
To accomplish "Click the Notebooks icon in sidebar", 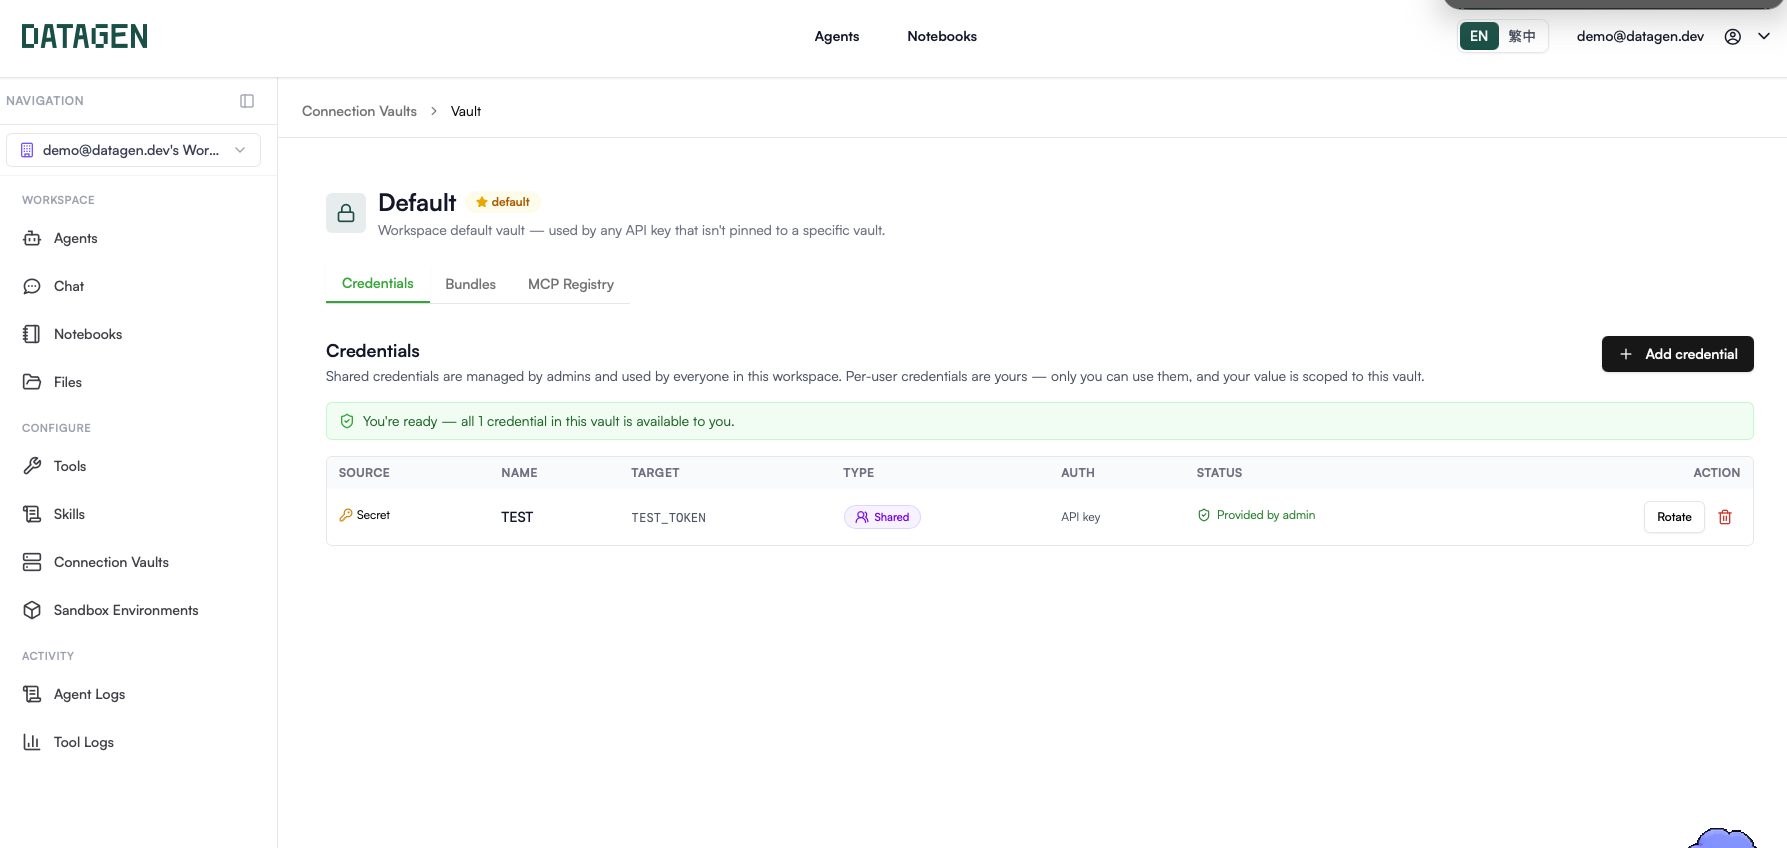I will pos(32,334).
